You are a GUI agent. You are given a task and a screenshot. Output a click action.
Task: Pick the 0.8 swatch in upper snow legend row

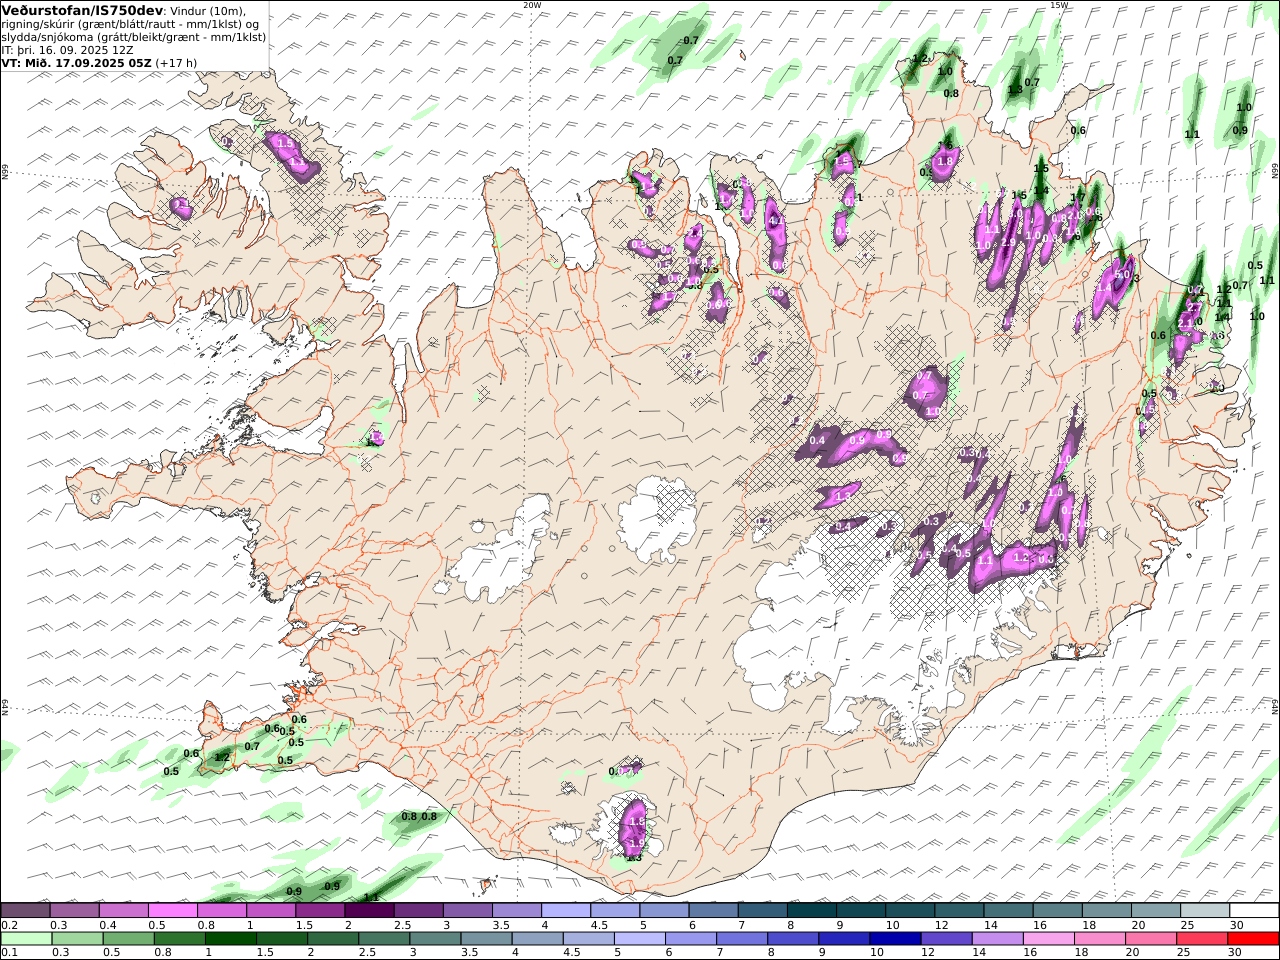pos(222,911)
